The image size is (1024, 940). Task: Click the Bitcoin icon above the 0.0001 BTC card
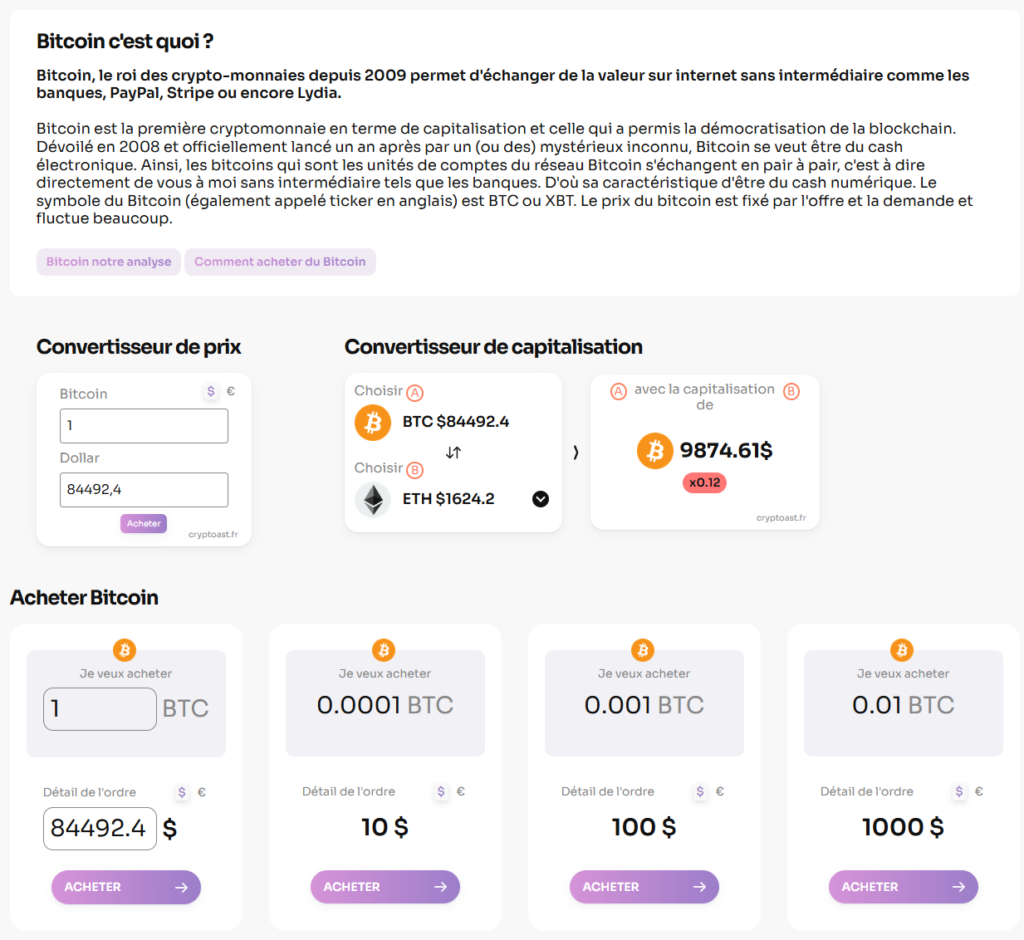click(384, 650)
